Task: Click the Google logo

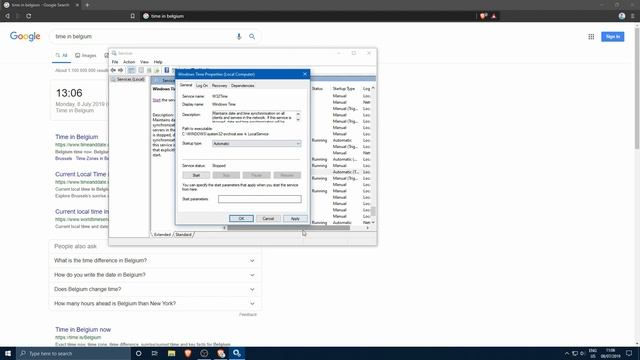Action: tap(25, 36)
